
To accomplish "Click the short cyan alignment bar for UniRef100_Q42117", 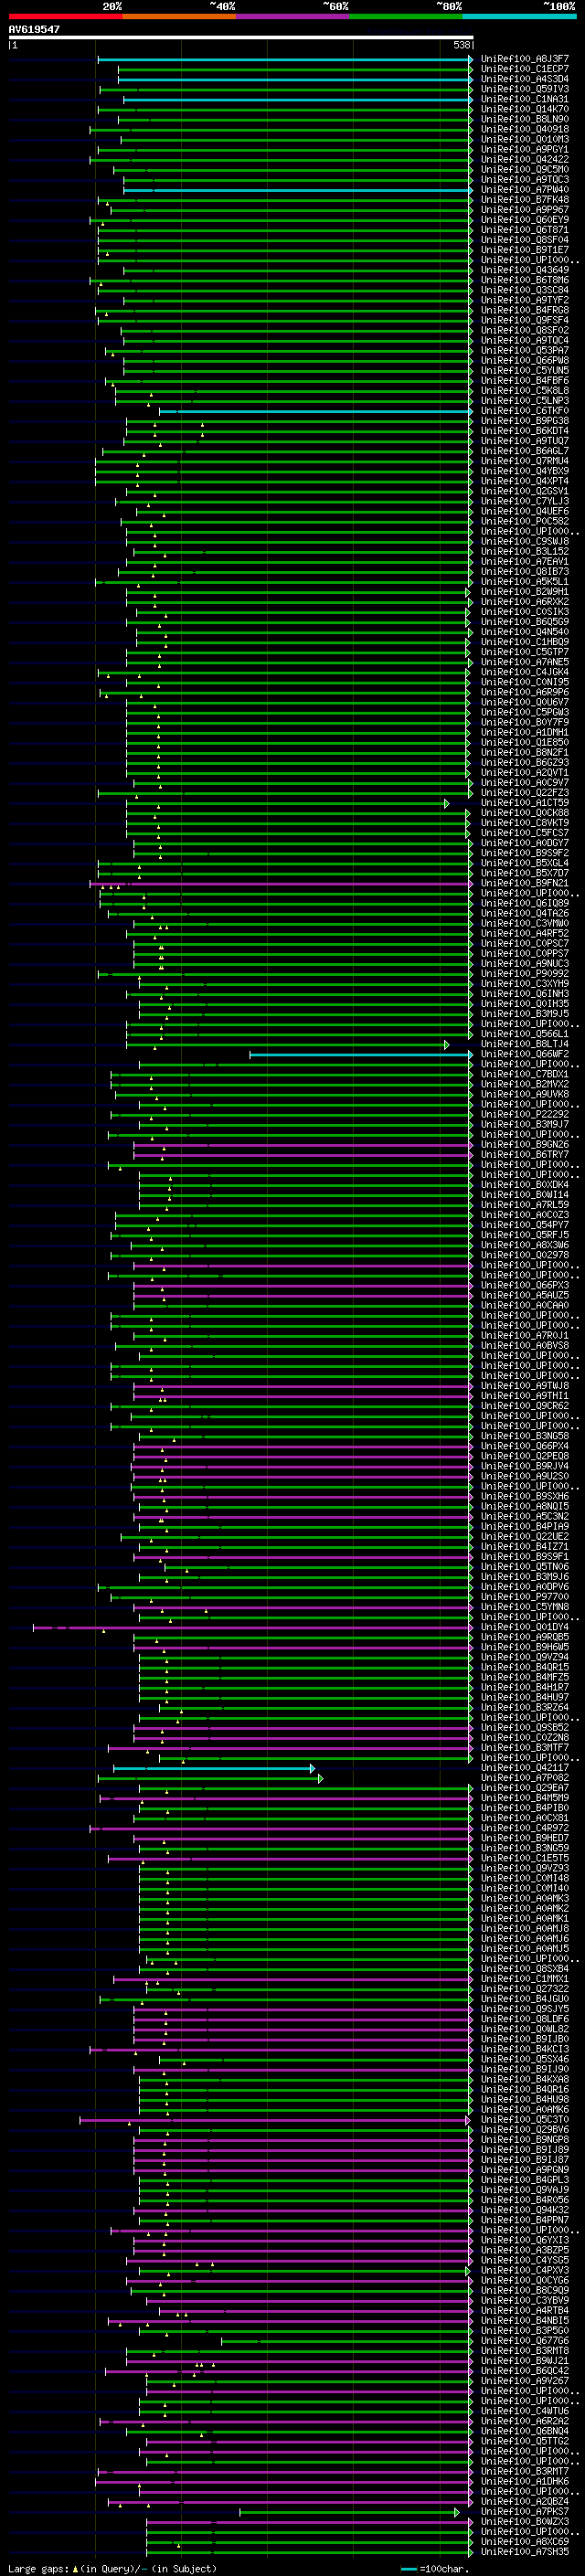I will tap(213, 1768).
